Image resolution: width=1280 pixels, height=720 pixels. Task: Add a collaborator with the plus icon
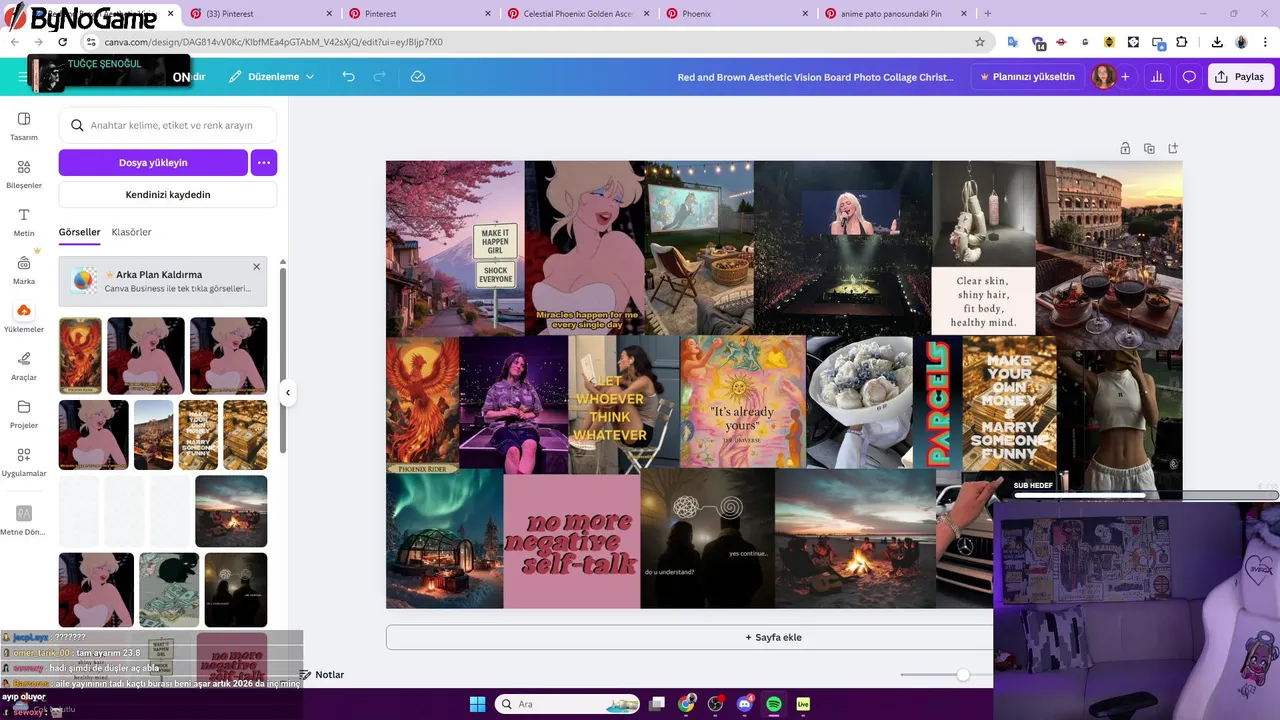(x=1125, y=77)
